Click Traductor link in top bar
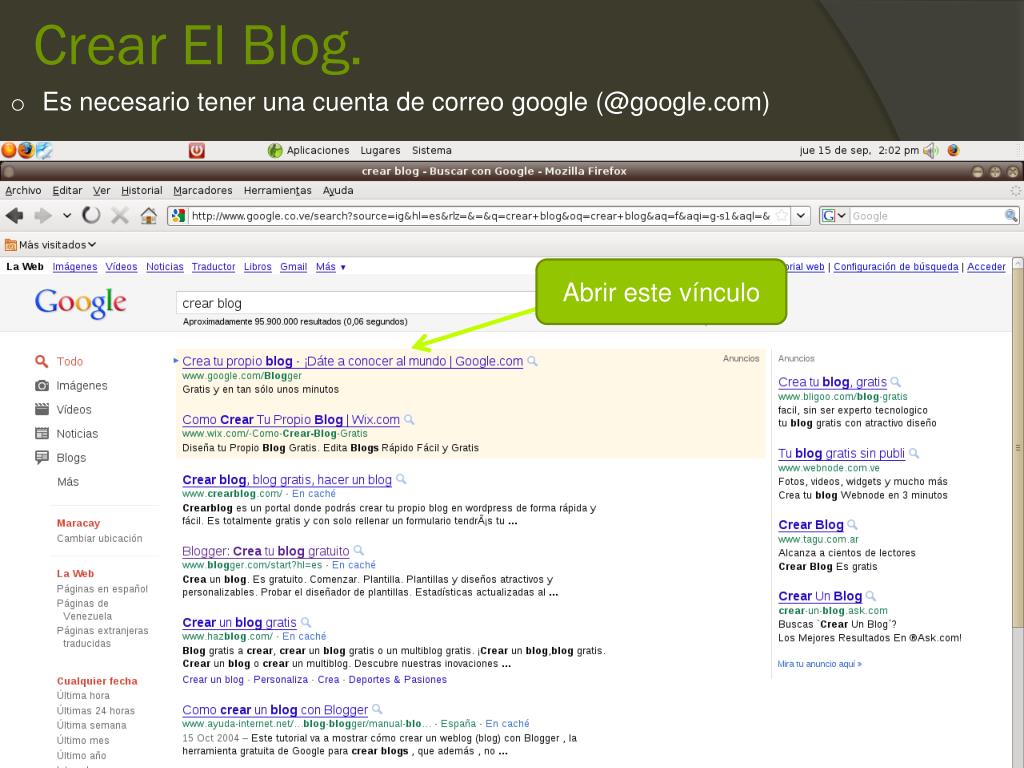The height and width of the screenshot is (768, 1024). [x=213, y=267]
